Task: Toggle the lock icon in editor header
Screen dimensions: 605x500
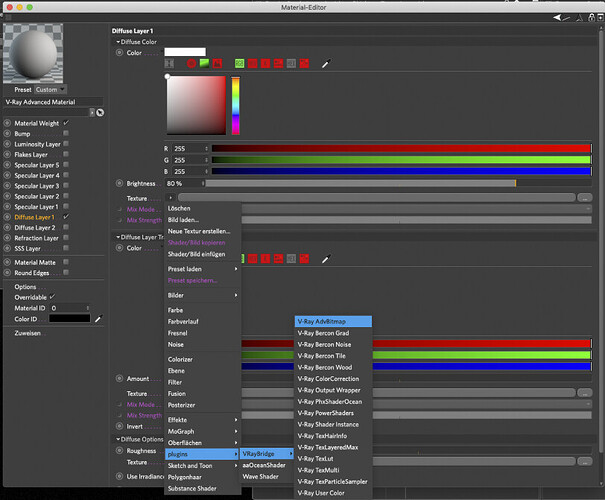Action: (x=591, y=17)
